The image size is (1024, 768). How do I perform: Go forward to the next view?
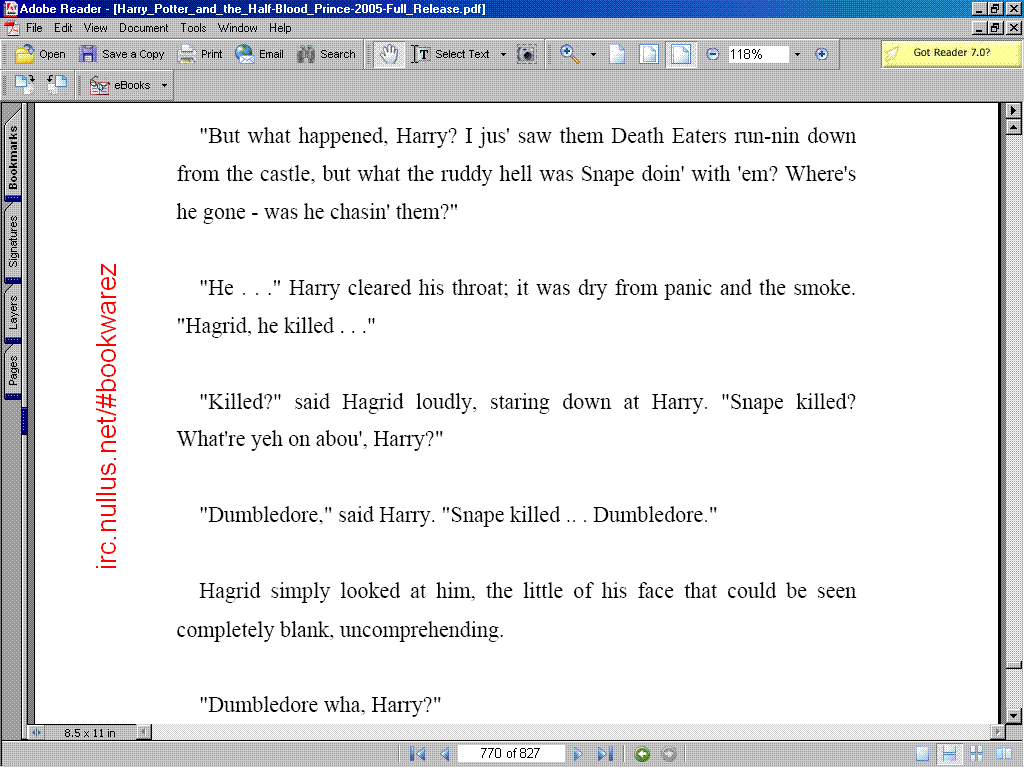[669, 754]
